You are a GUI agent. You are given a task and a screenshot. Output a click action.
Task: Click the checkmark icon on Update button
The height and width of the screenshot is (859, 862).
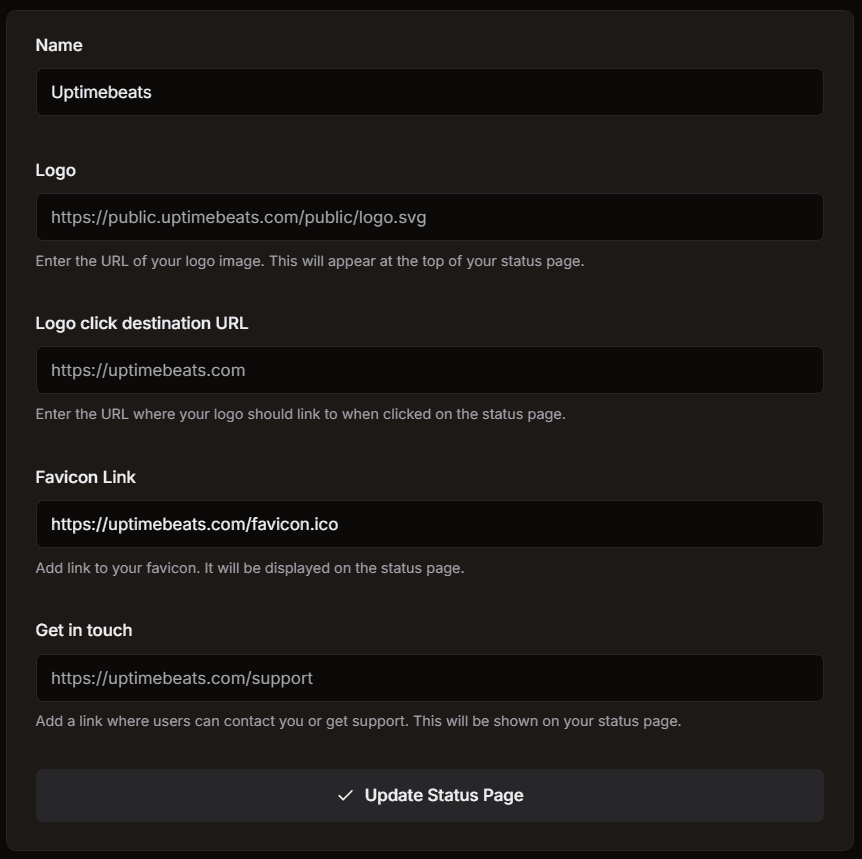[x=346, y=795]
